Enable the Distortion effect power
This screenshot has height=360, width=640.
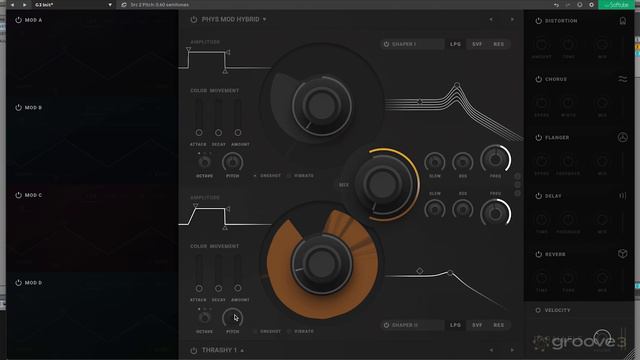[x=538, y=21]
